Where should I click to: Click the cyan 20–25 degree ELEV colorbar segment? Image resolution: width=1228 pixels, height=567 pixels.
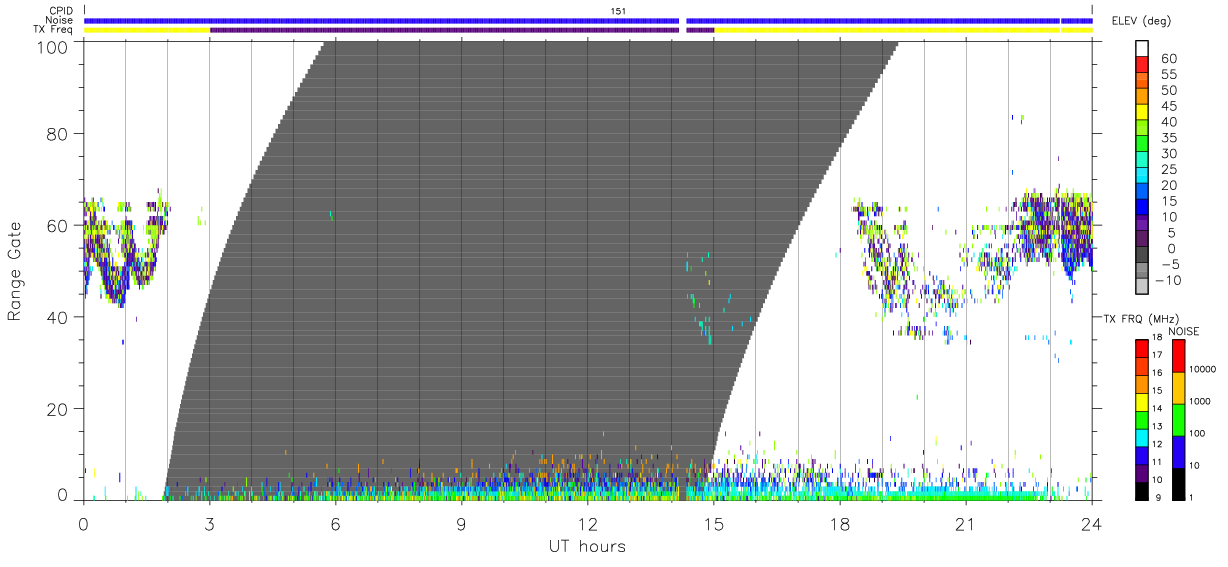click(1141, 177)
